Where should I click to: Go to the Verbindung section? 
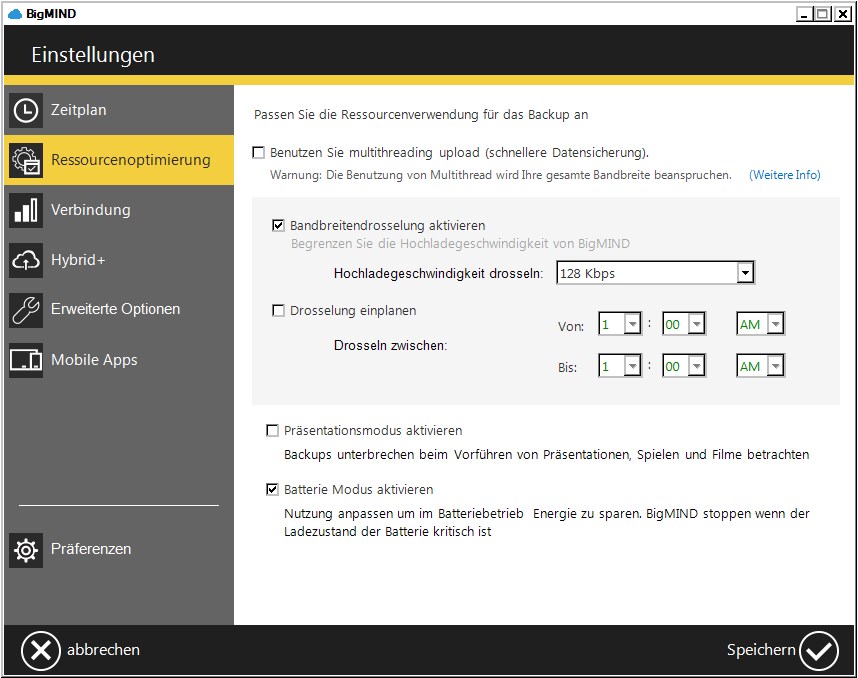pos(119,210)
